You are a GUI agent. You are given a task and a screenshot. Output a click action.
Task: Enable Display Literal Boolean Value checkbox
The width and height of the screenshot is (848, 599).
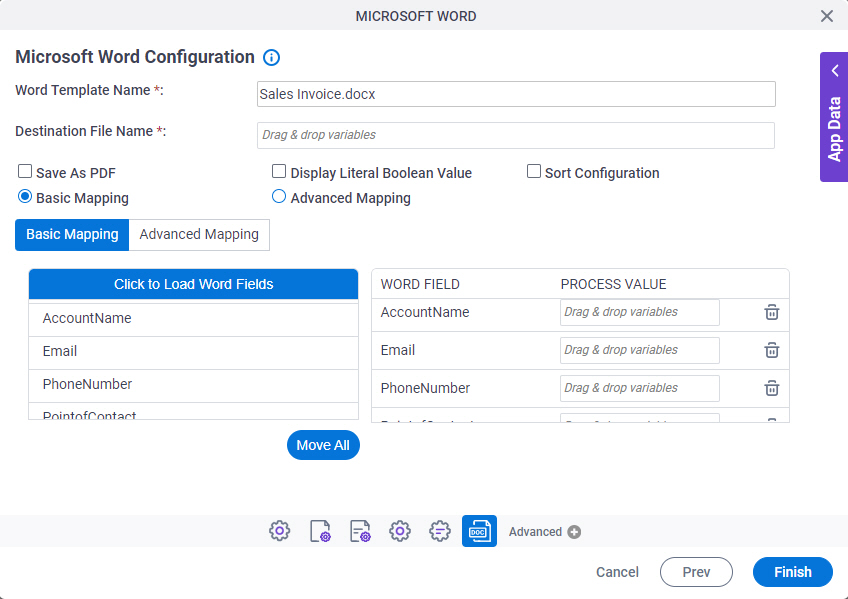click(x=279, y=171)
